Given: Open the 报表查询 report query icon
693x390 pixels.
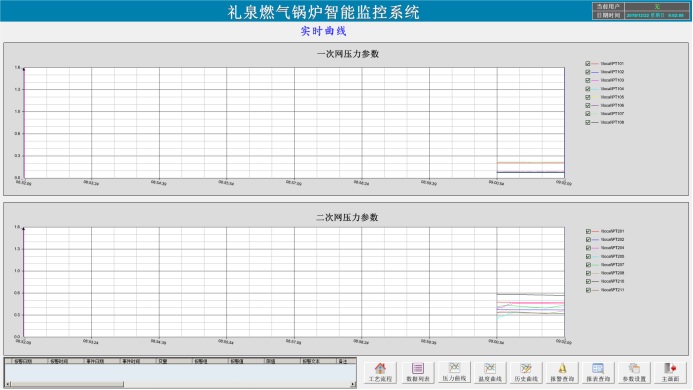Looking at the screenshot, I should click(x=598, y=373).
